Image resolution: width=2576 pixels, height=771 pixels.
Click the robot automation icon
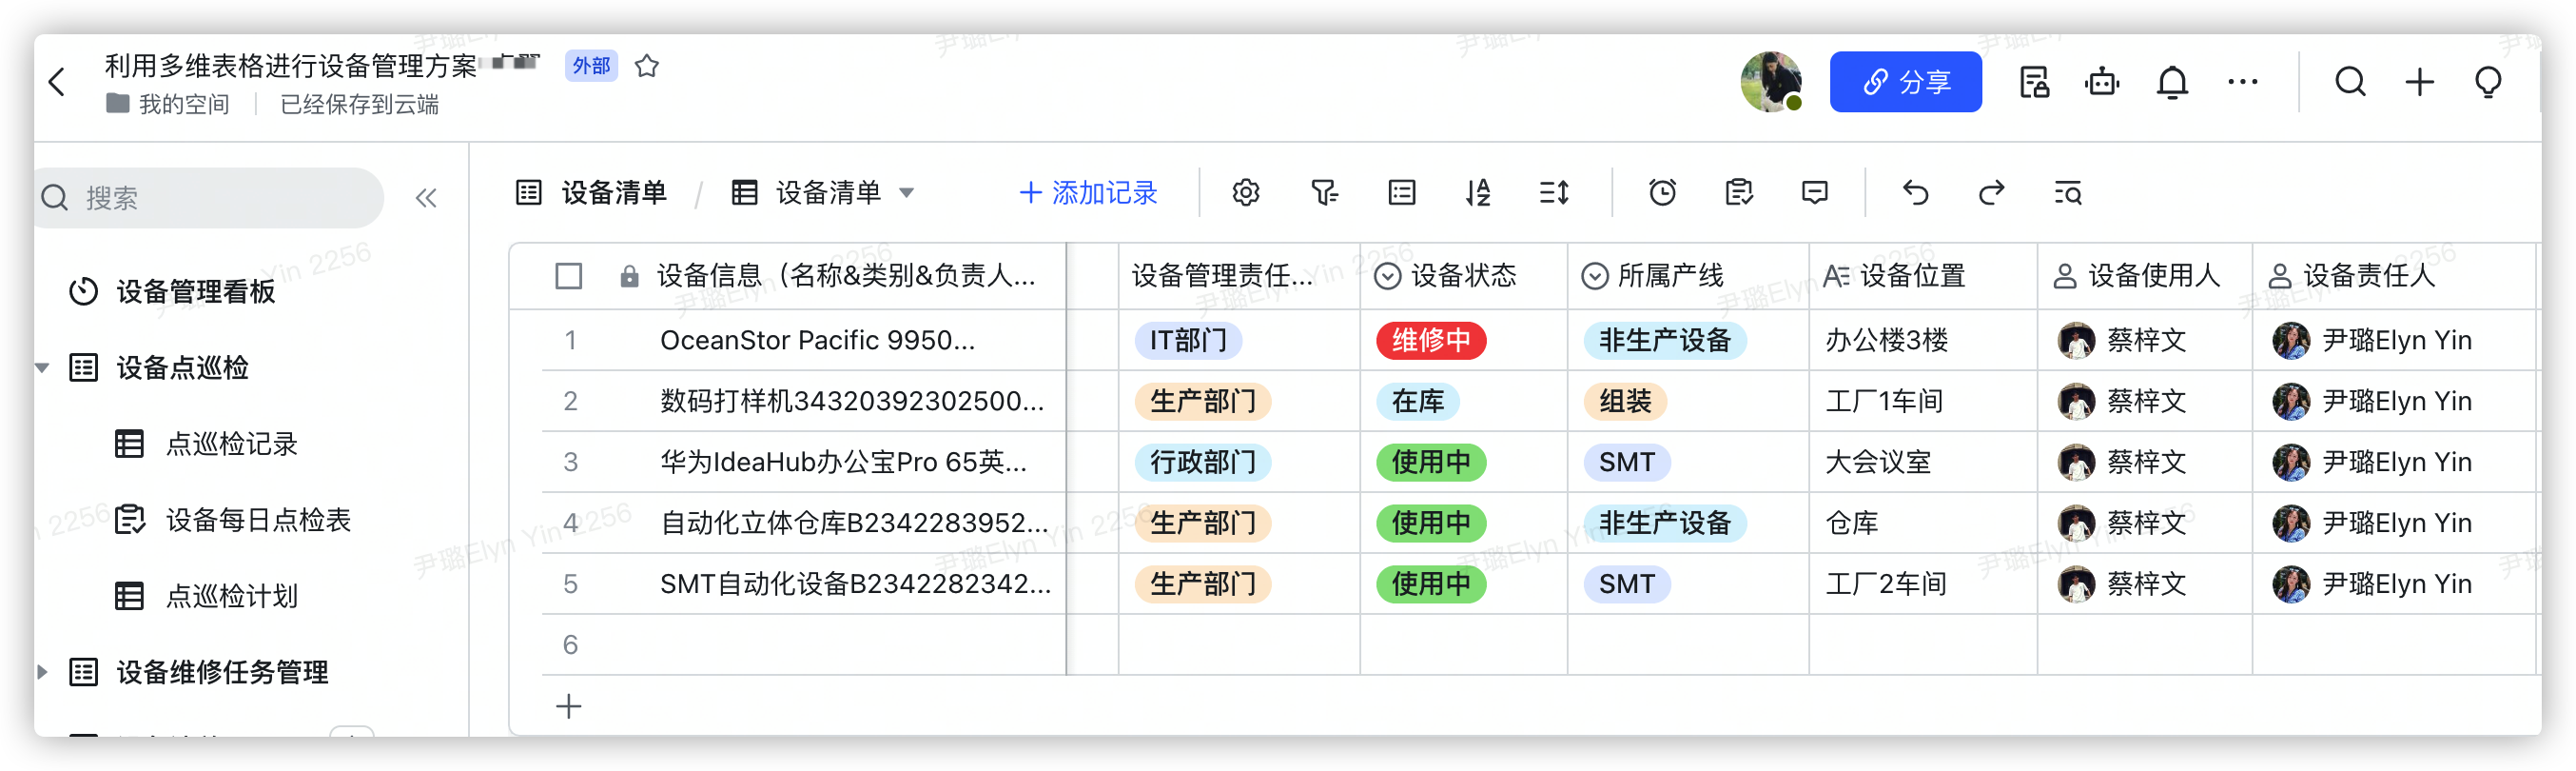point(2102,82)
